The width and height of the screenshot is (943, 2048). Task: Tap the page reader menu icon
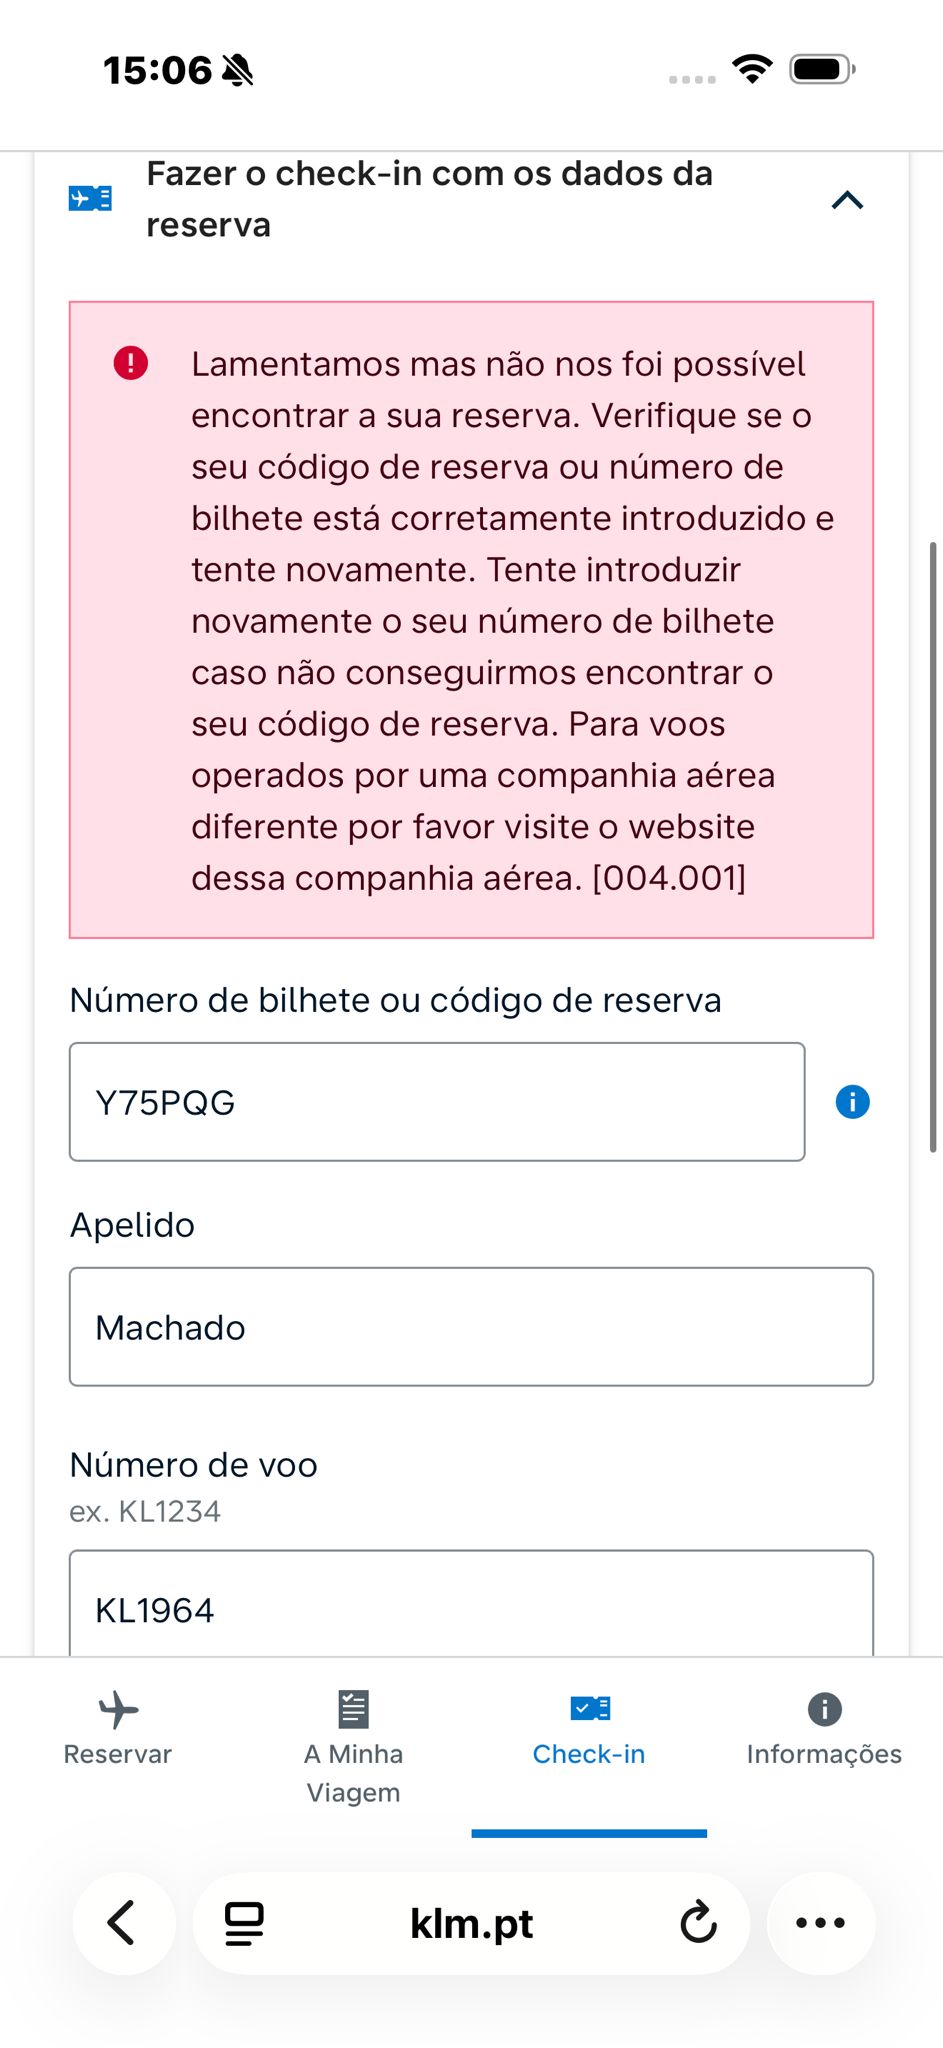244,1922
